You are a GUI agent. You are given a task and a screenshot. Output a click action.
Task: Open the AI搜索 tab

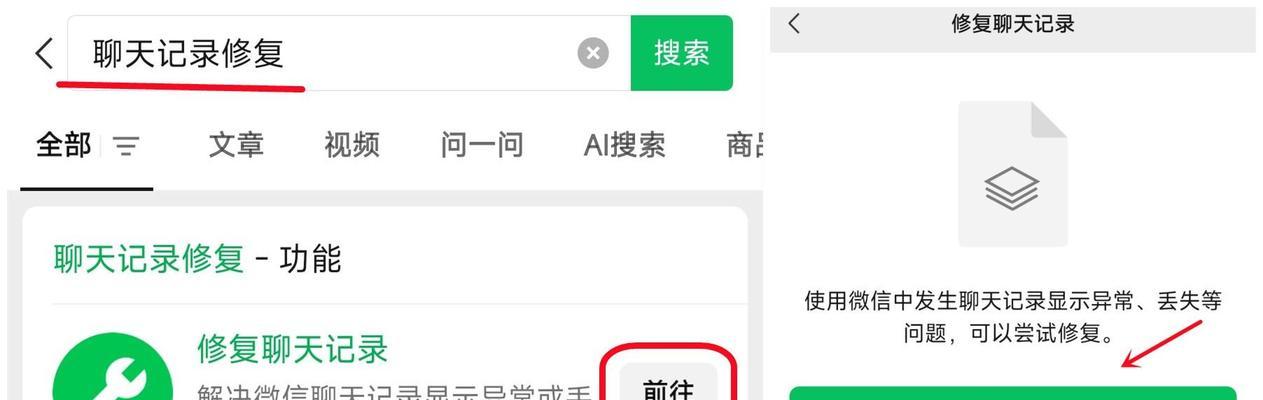click(x=625, y=146)
